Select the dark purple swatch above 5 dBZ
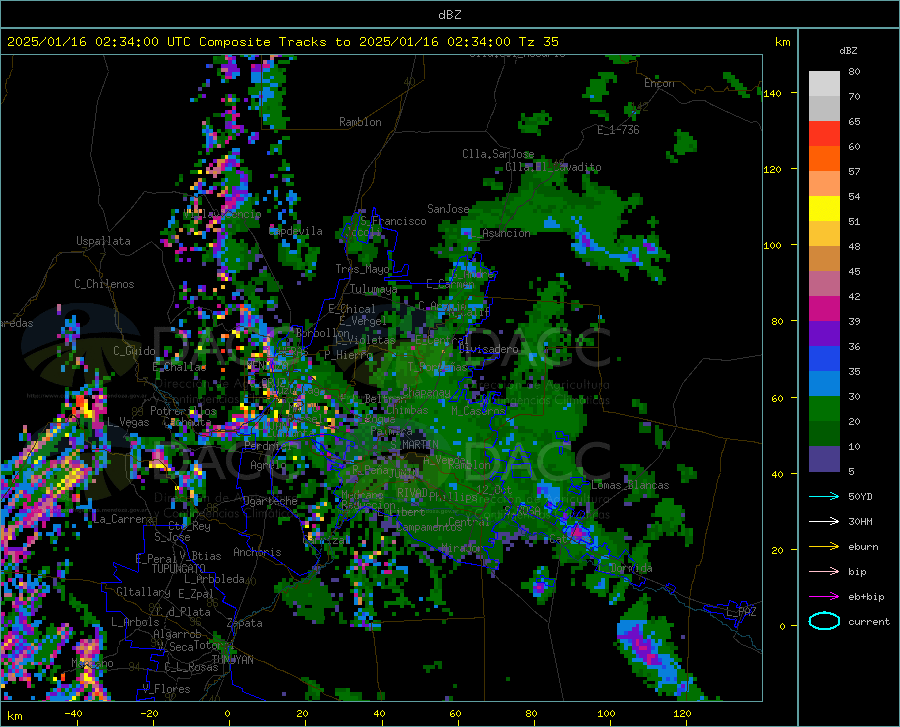This screenshot has height=727, width=900. click(824, 458)
